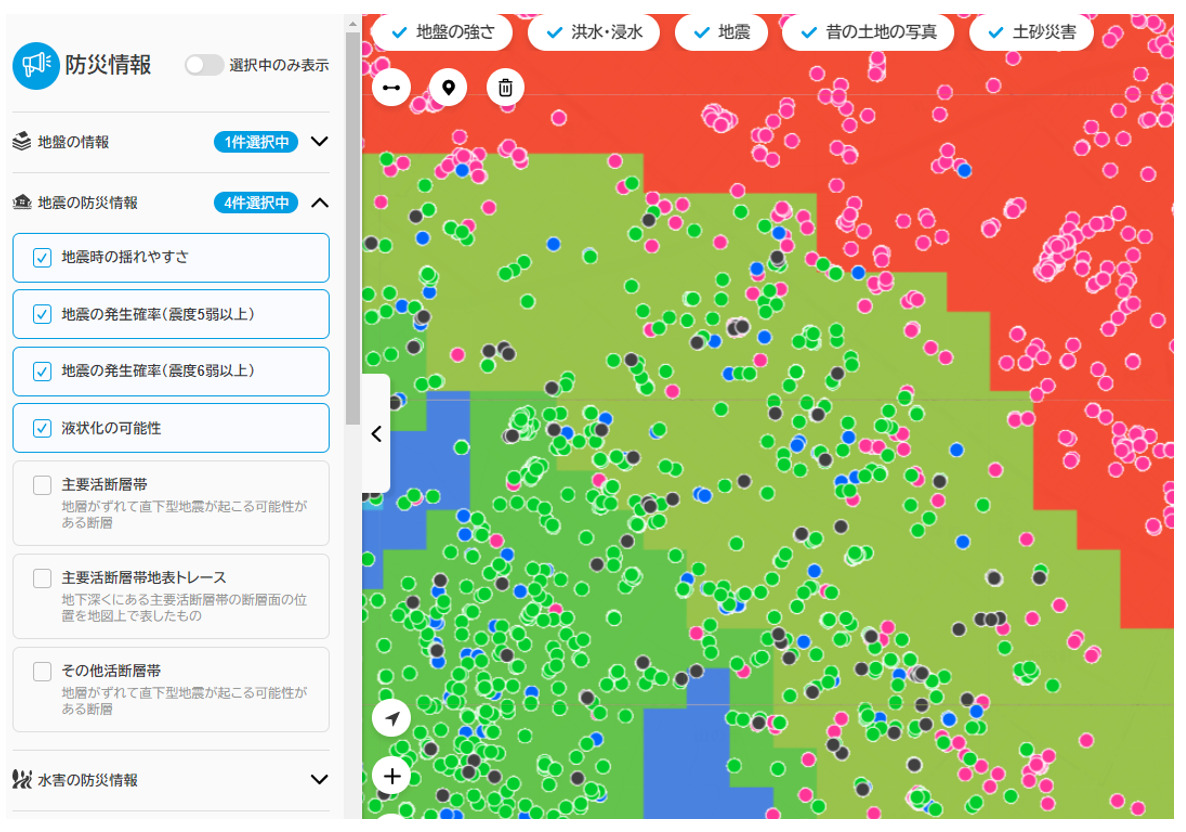
Task: Click the sidebar vertical scrollbar
Action: 352,230
